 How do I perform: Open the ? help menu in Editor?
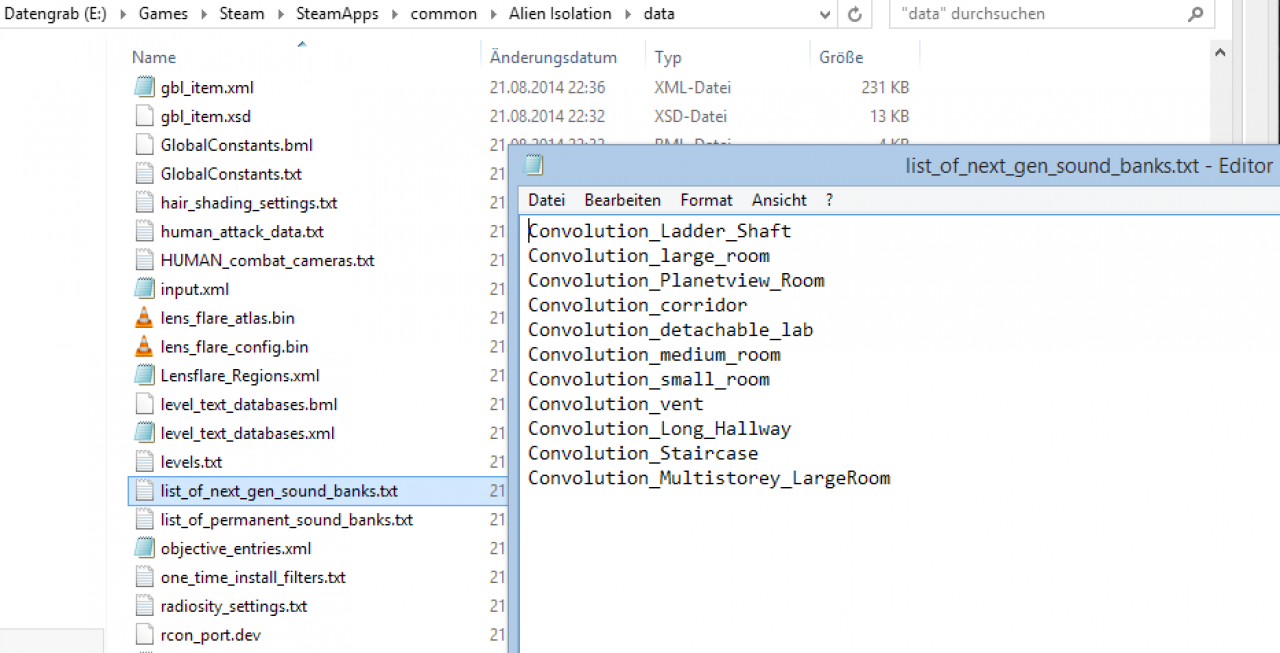pyautogui.click(x=829, y=200)
